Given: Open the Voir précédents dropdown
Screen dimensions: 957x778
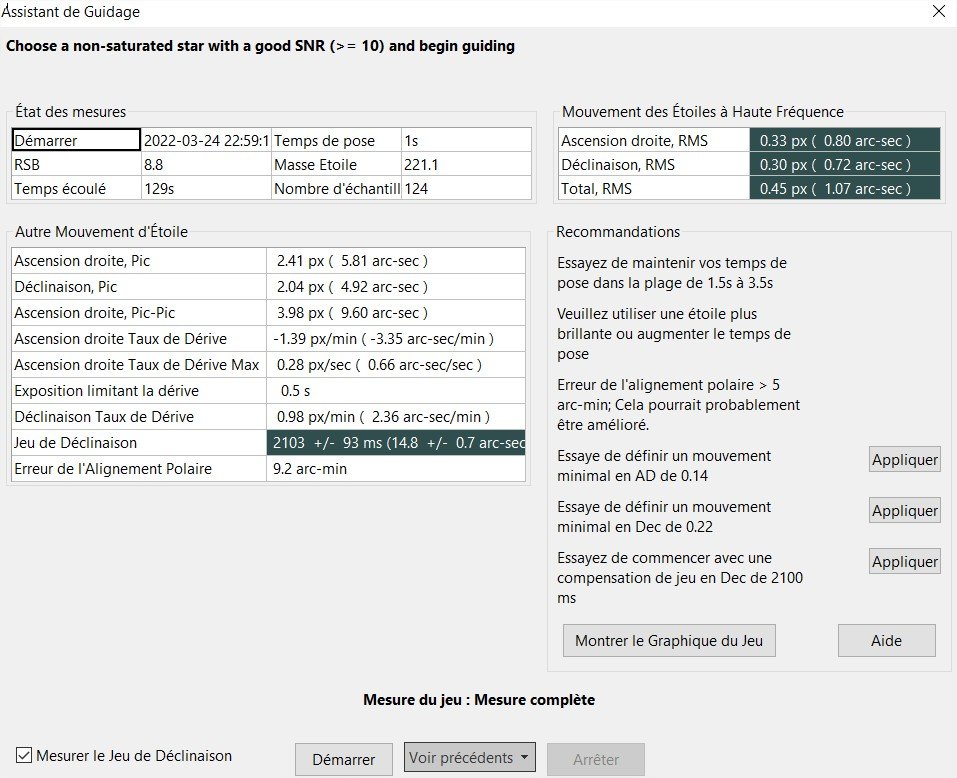Looking at the screenshot, I should tap(469, 758).
